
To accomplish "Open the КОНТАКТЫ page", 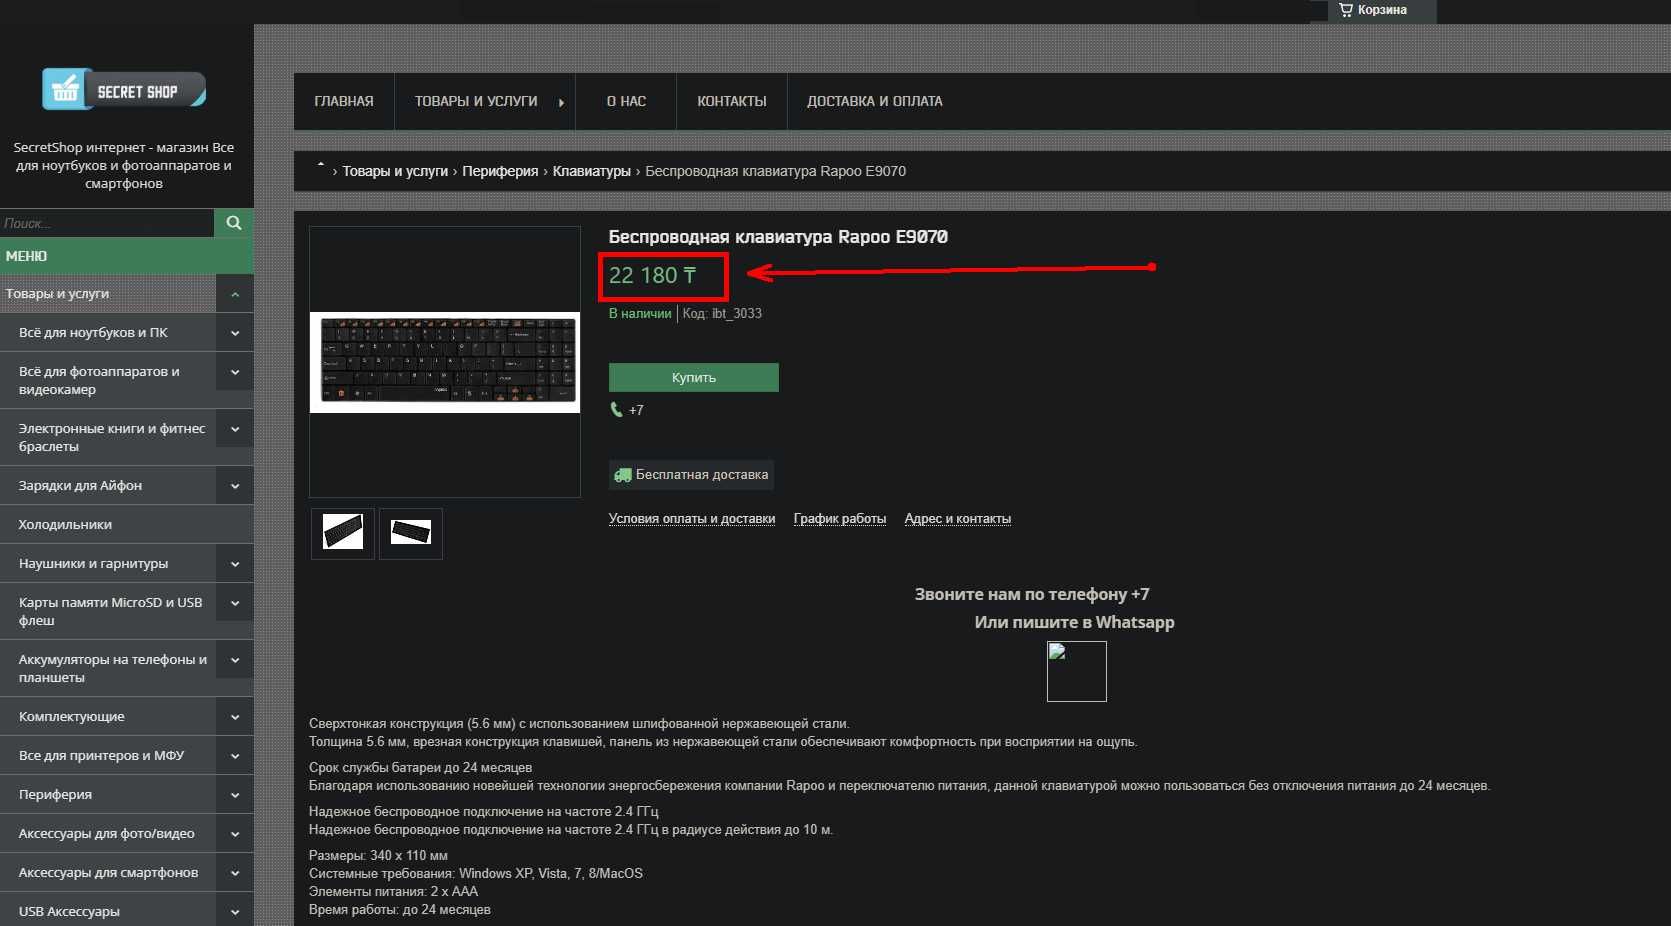I will tap(732, 101).
